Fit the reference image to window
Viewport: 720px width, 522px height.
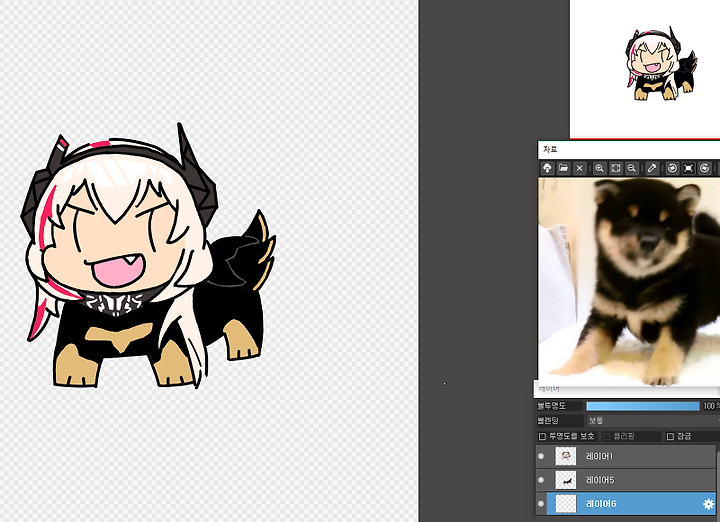click(616, 168)
